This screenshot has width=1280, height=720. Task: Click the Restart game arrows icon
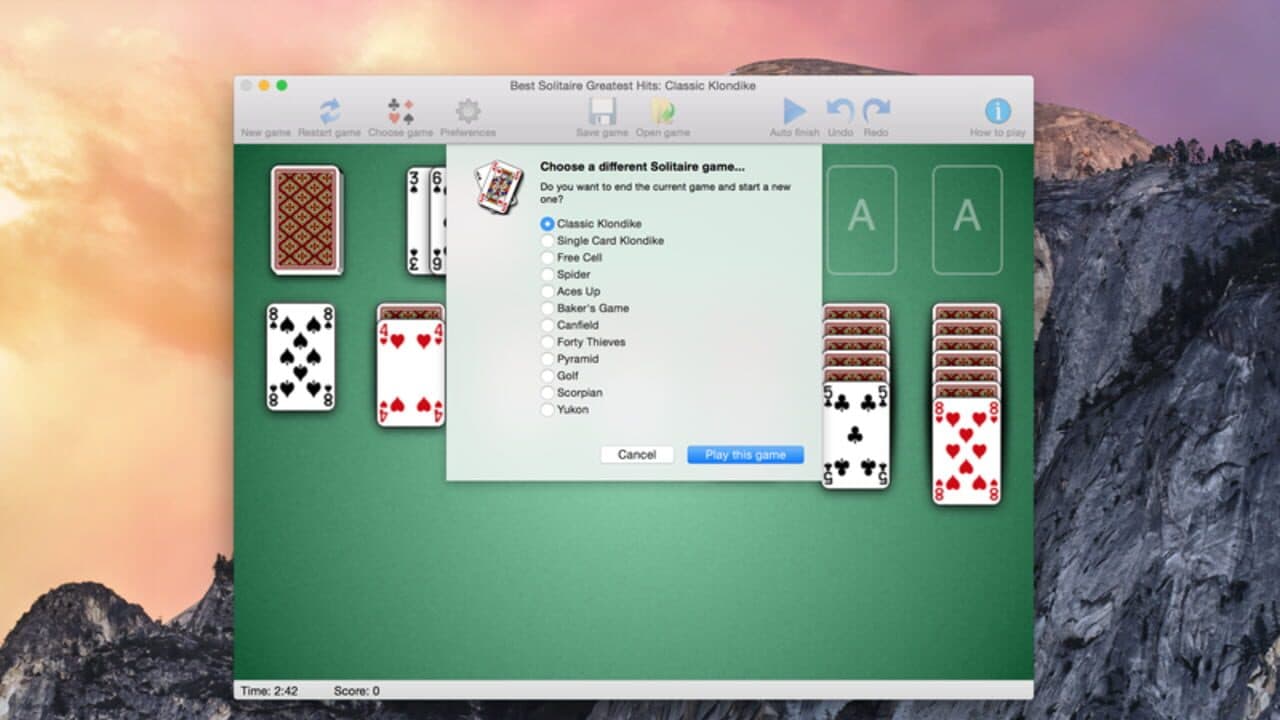329,111
